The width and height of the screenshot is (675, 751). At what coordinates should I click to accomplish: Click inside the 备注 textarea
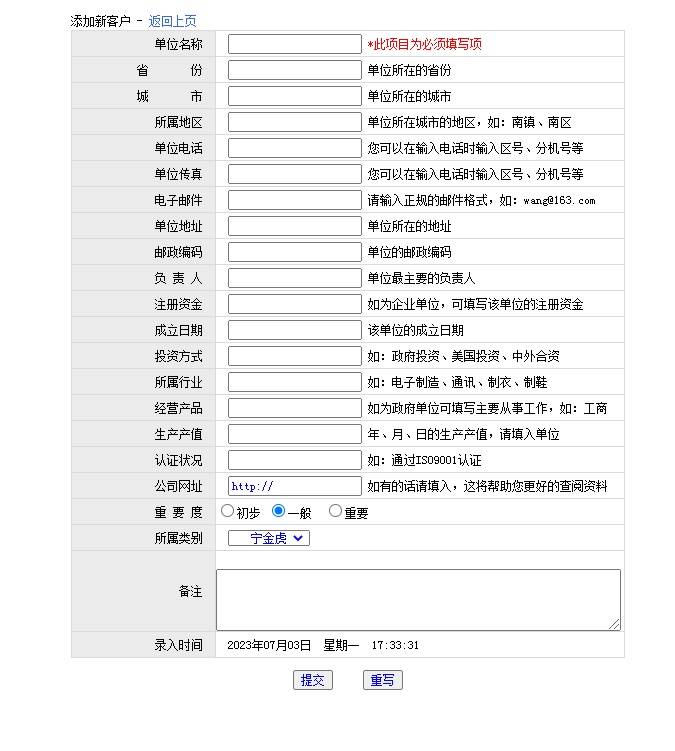click(418, 600)
